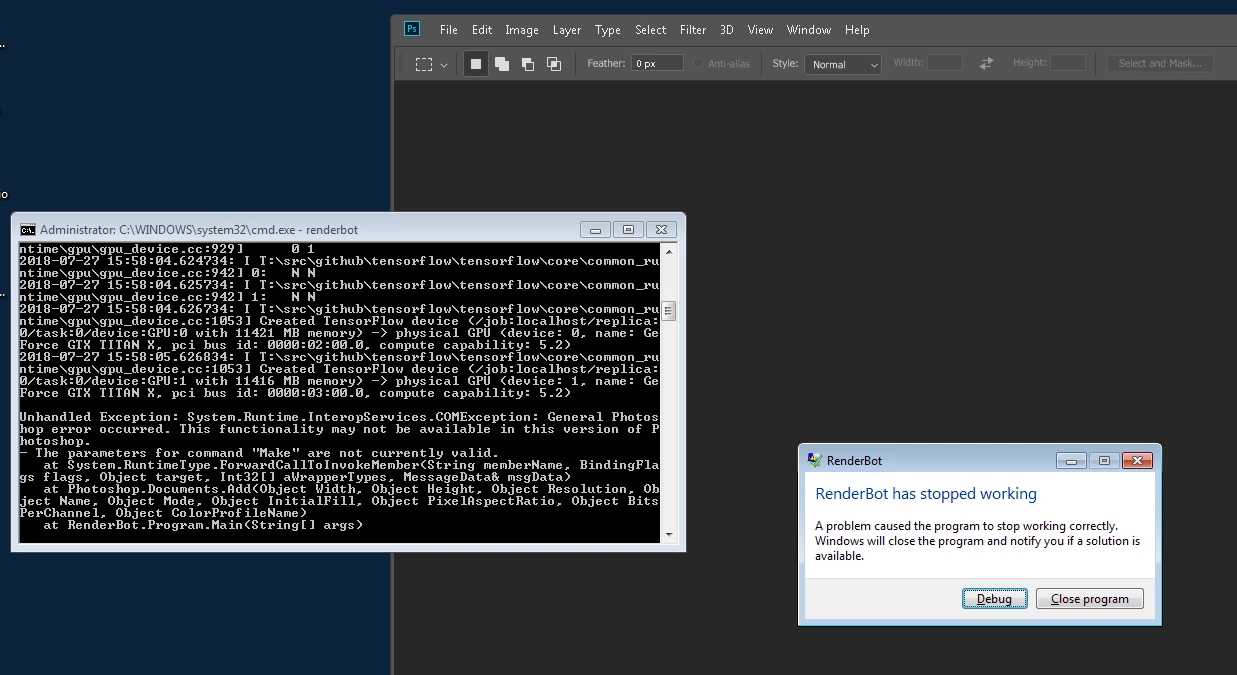
Task: Swap height and width arrows icon
Action: pos(986,63)
